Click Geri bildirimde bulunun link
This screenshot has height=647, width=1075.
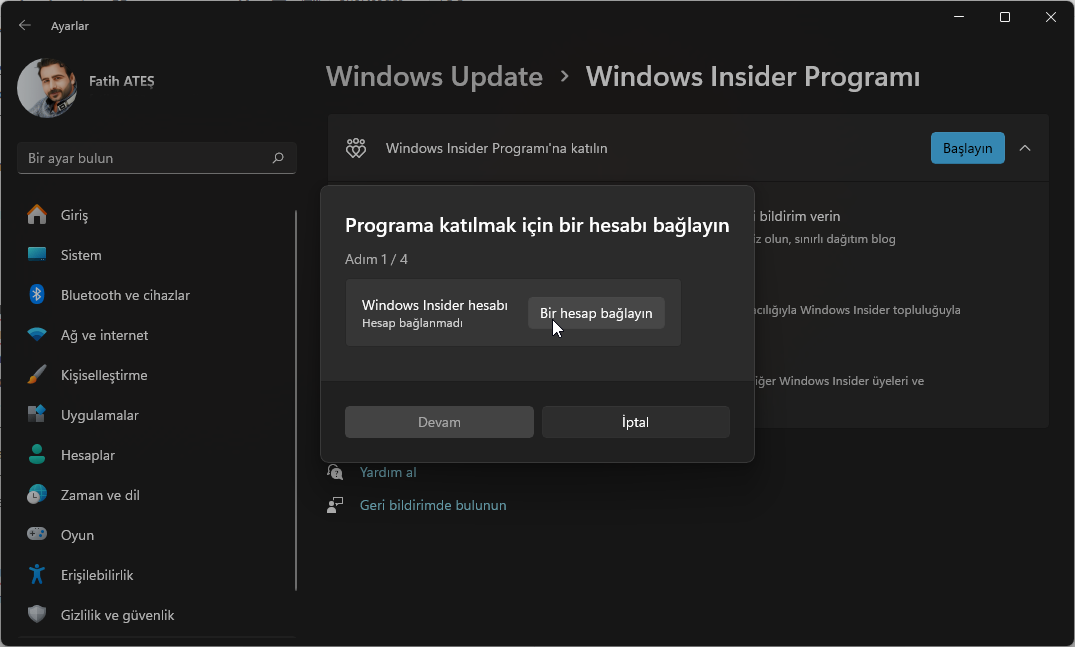tap(433, 505)
